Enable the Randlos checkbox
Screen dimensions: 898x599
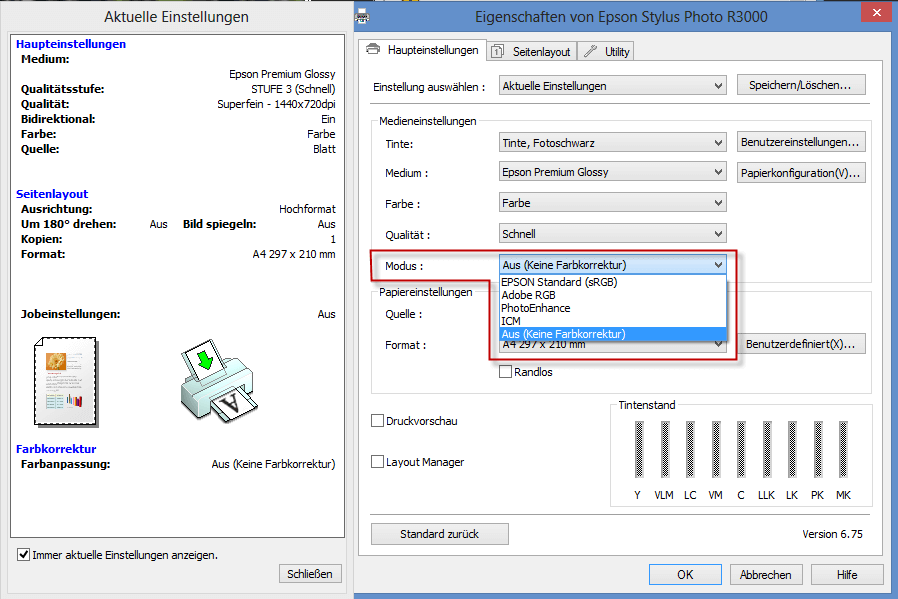click(505, 372)
